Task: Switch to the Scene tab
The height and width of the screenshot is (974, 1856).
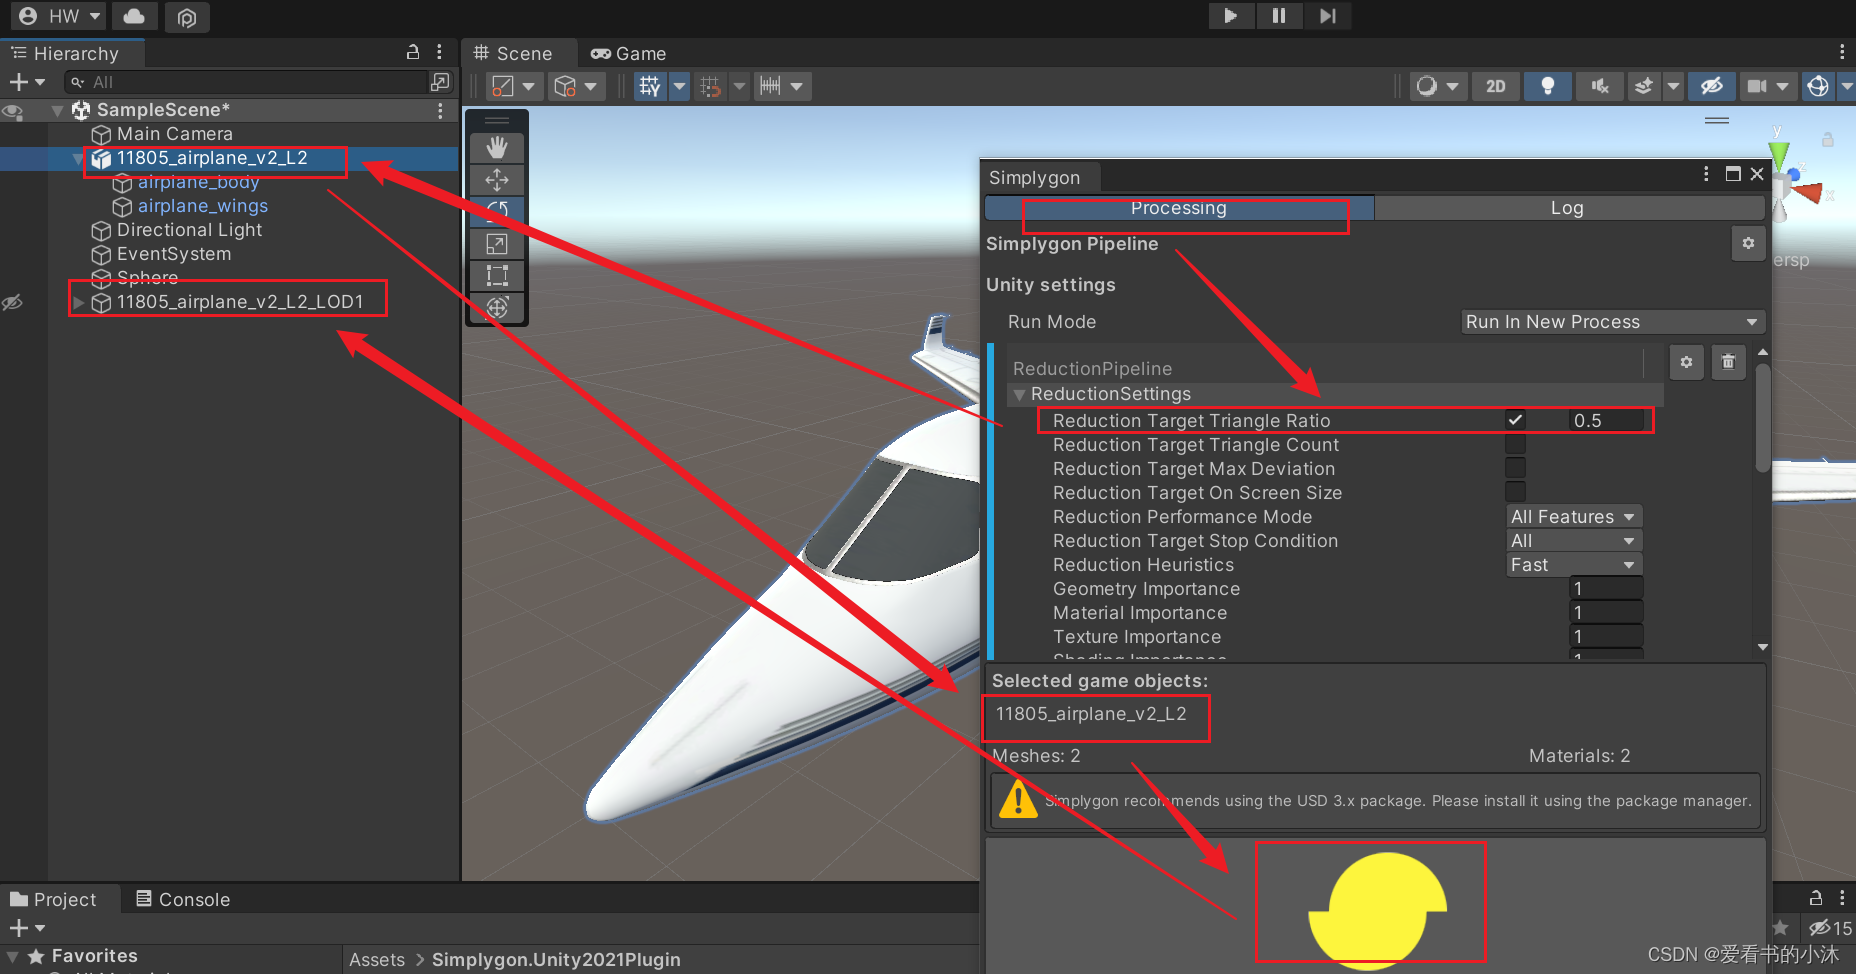Action: 514,53
